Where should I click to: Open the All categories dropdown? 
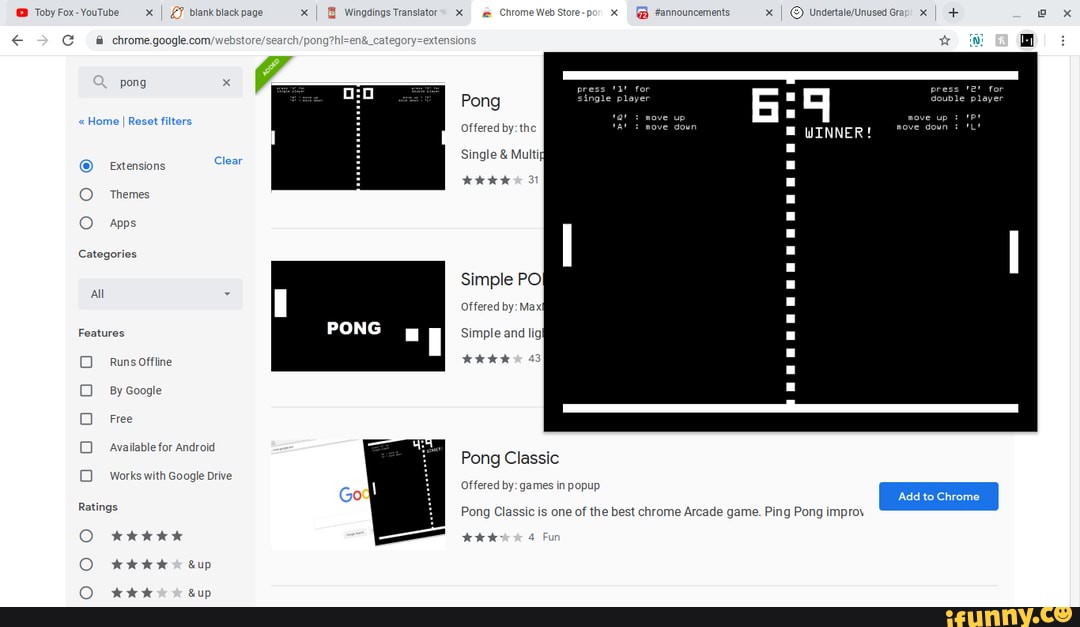pos(159,293)
